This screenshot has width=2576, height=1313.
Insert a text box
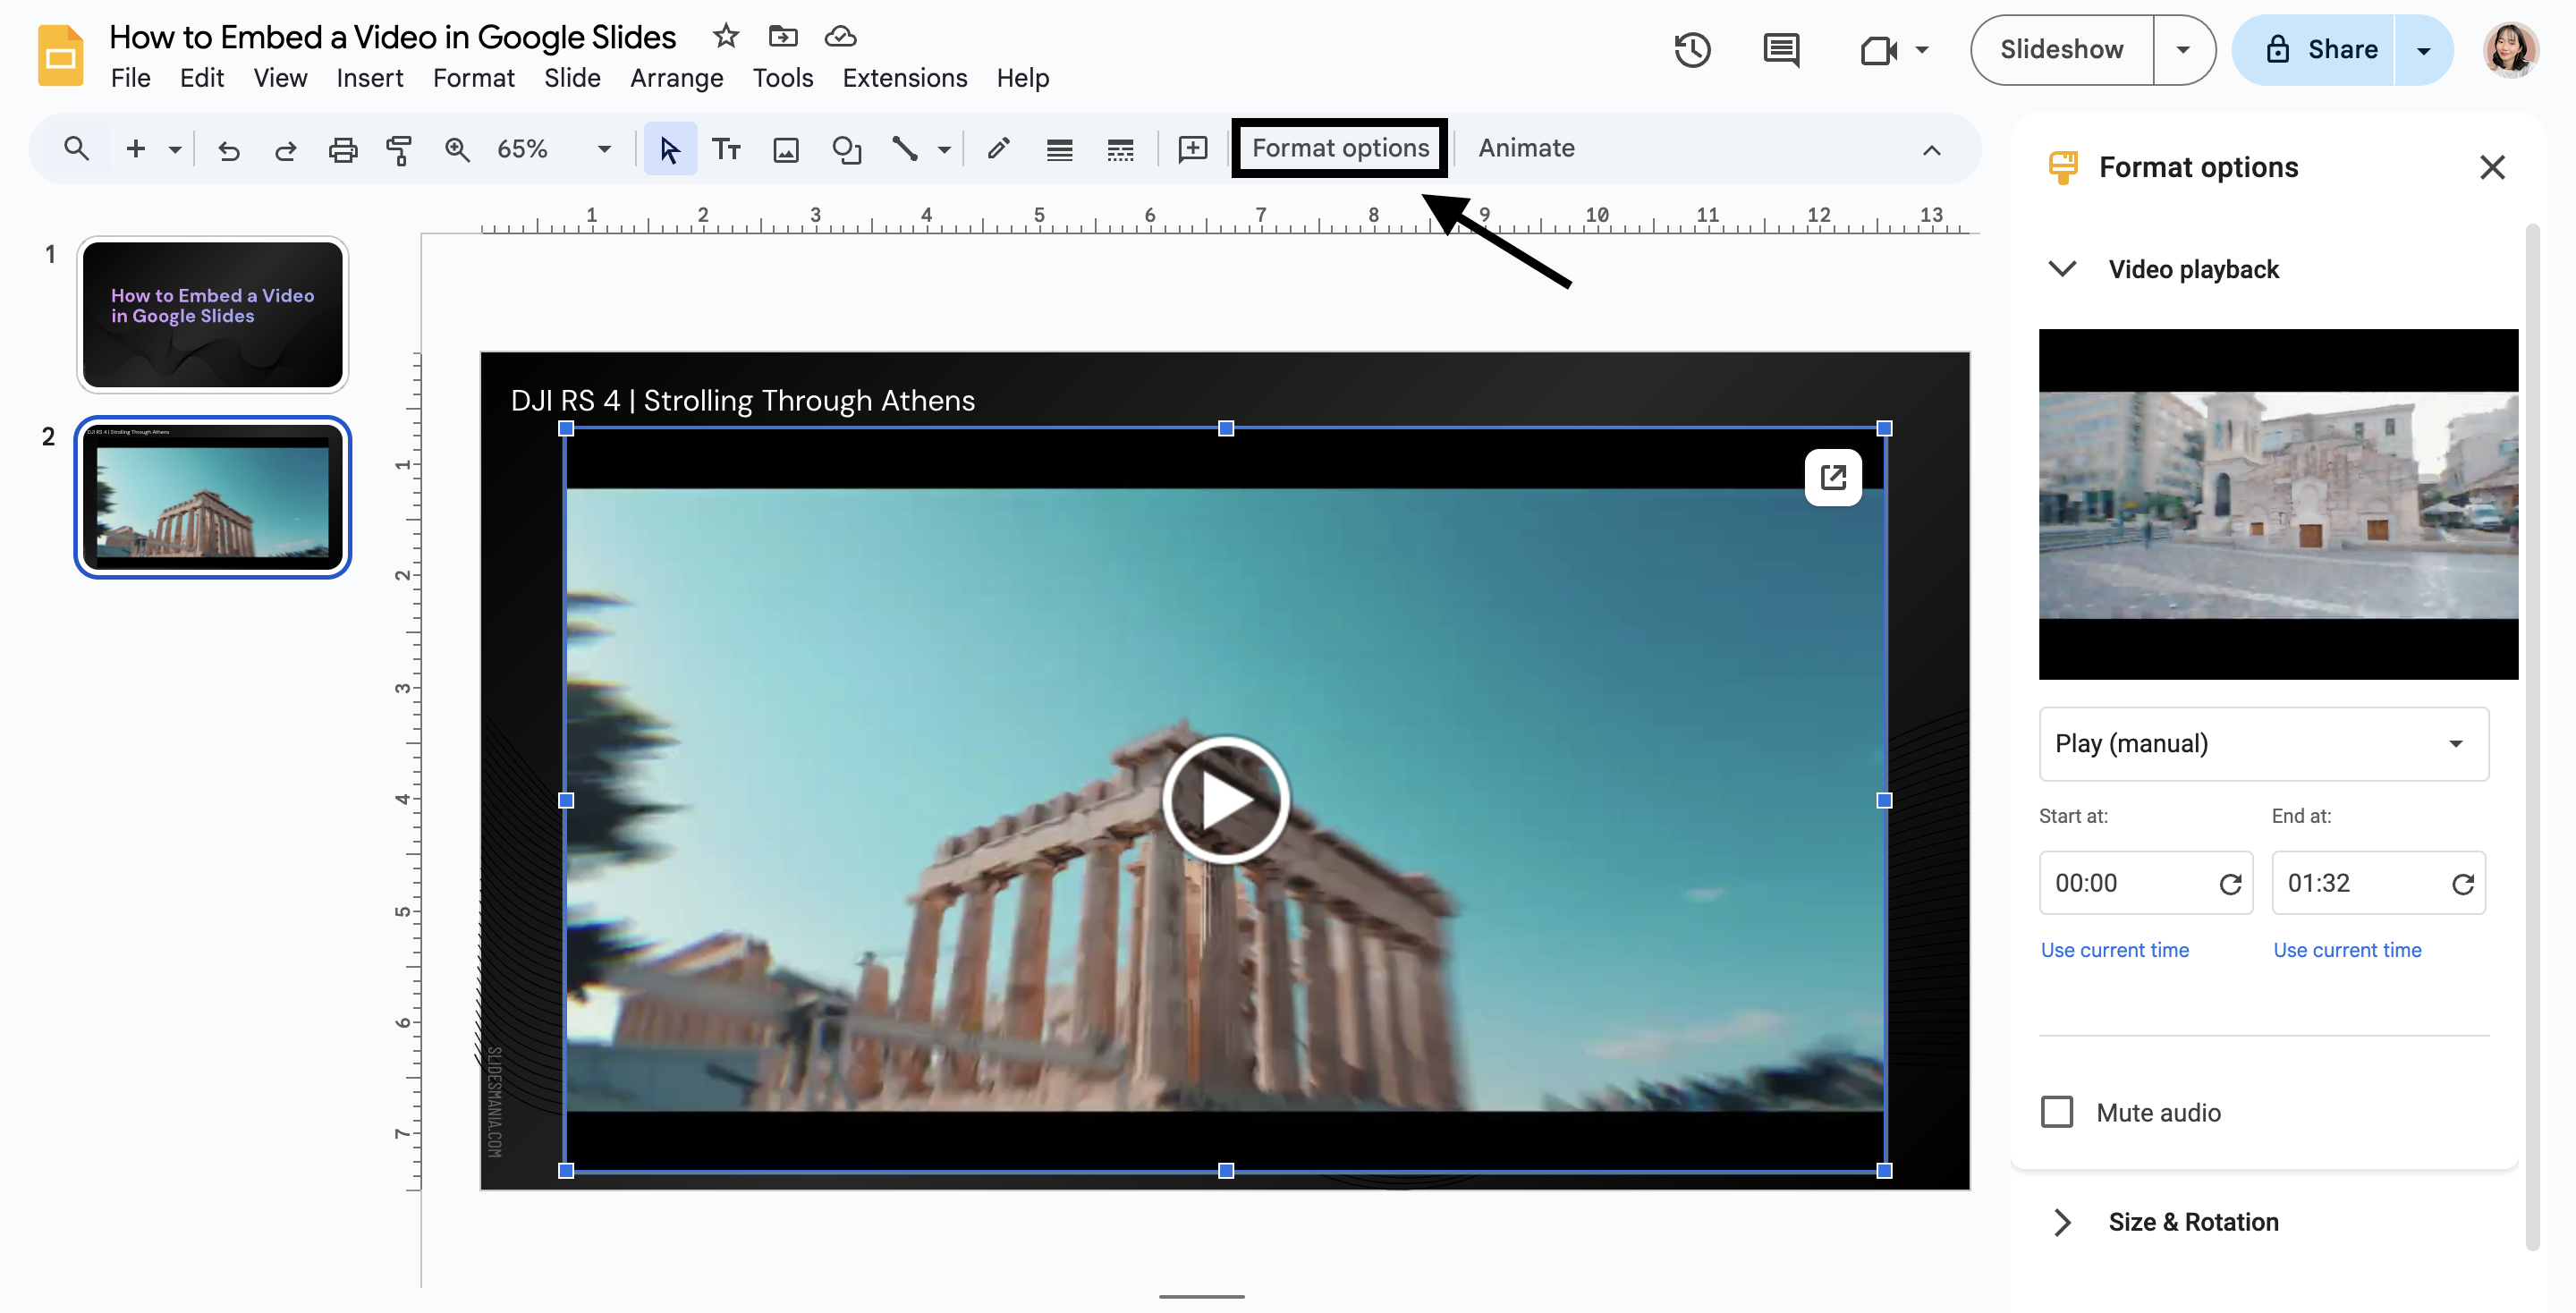(x=726, y=150)
